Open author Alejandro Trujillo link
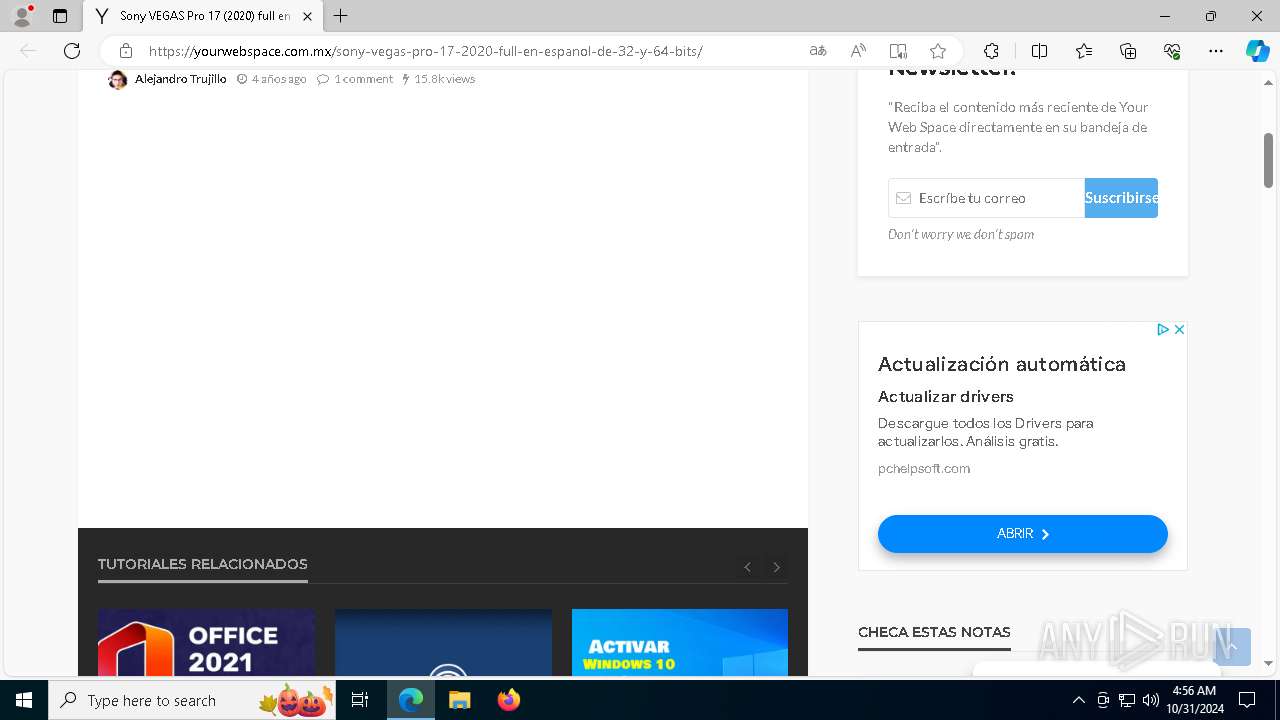 click(180, 79)
